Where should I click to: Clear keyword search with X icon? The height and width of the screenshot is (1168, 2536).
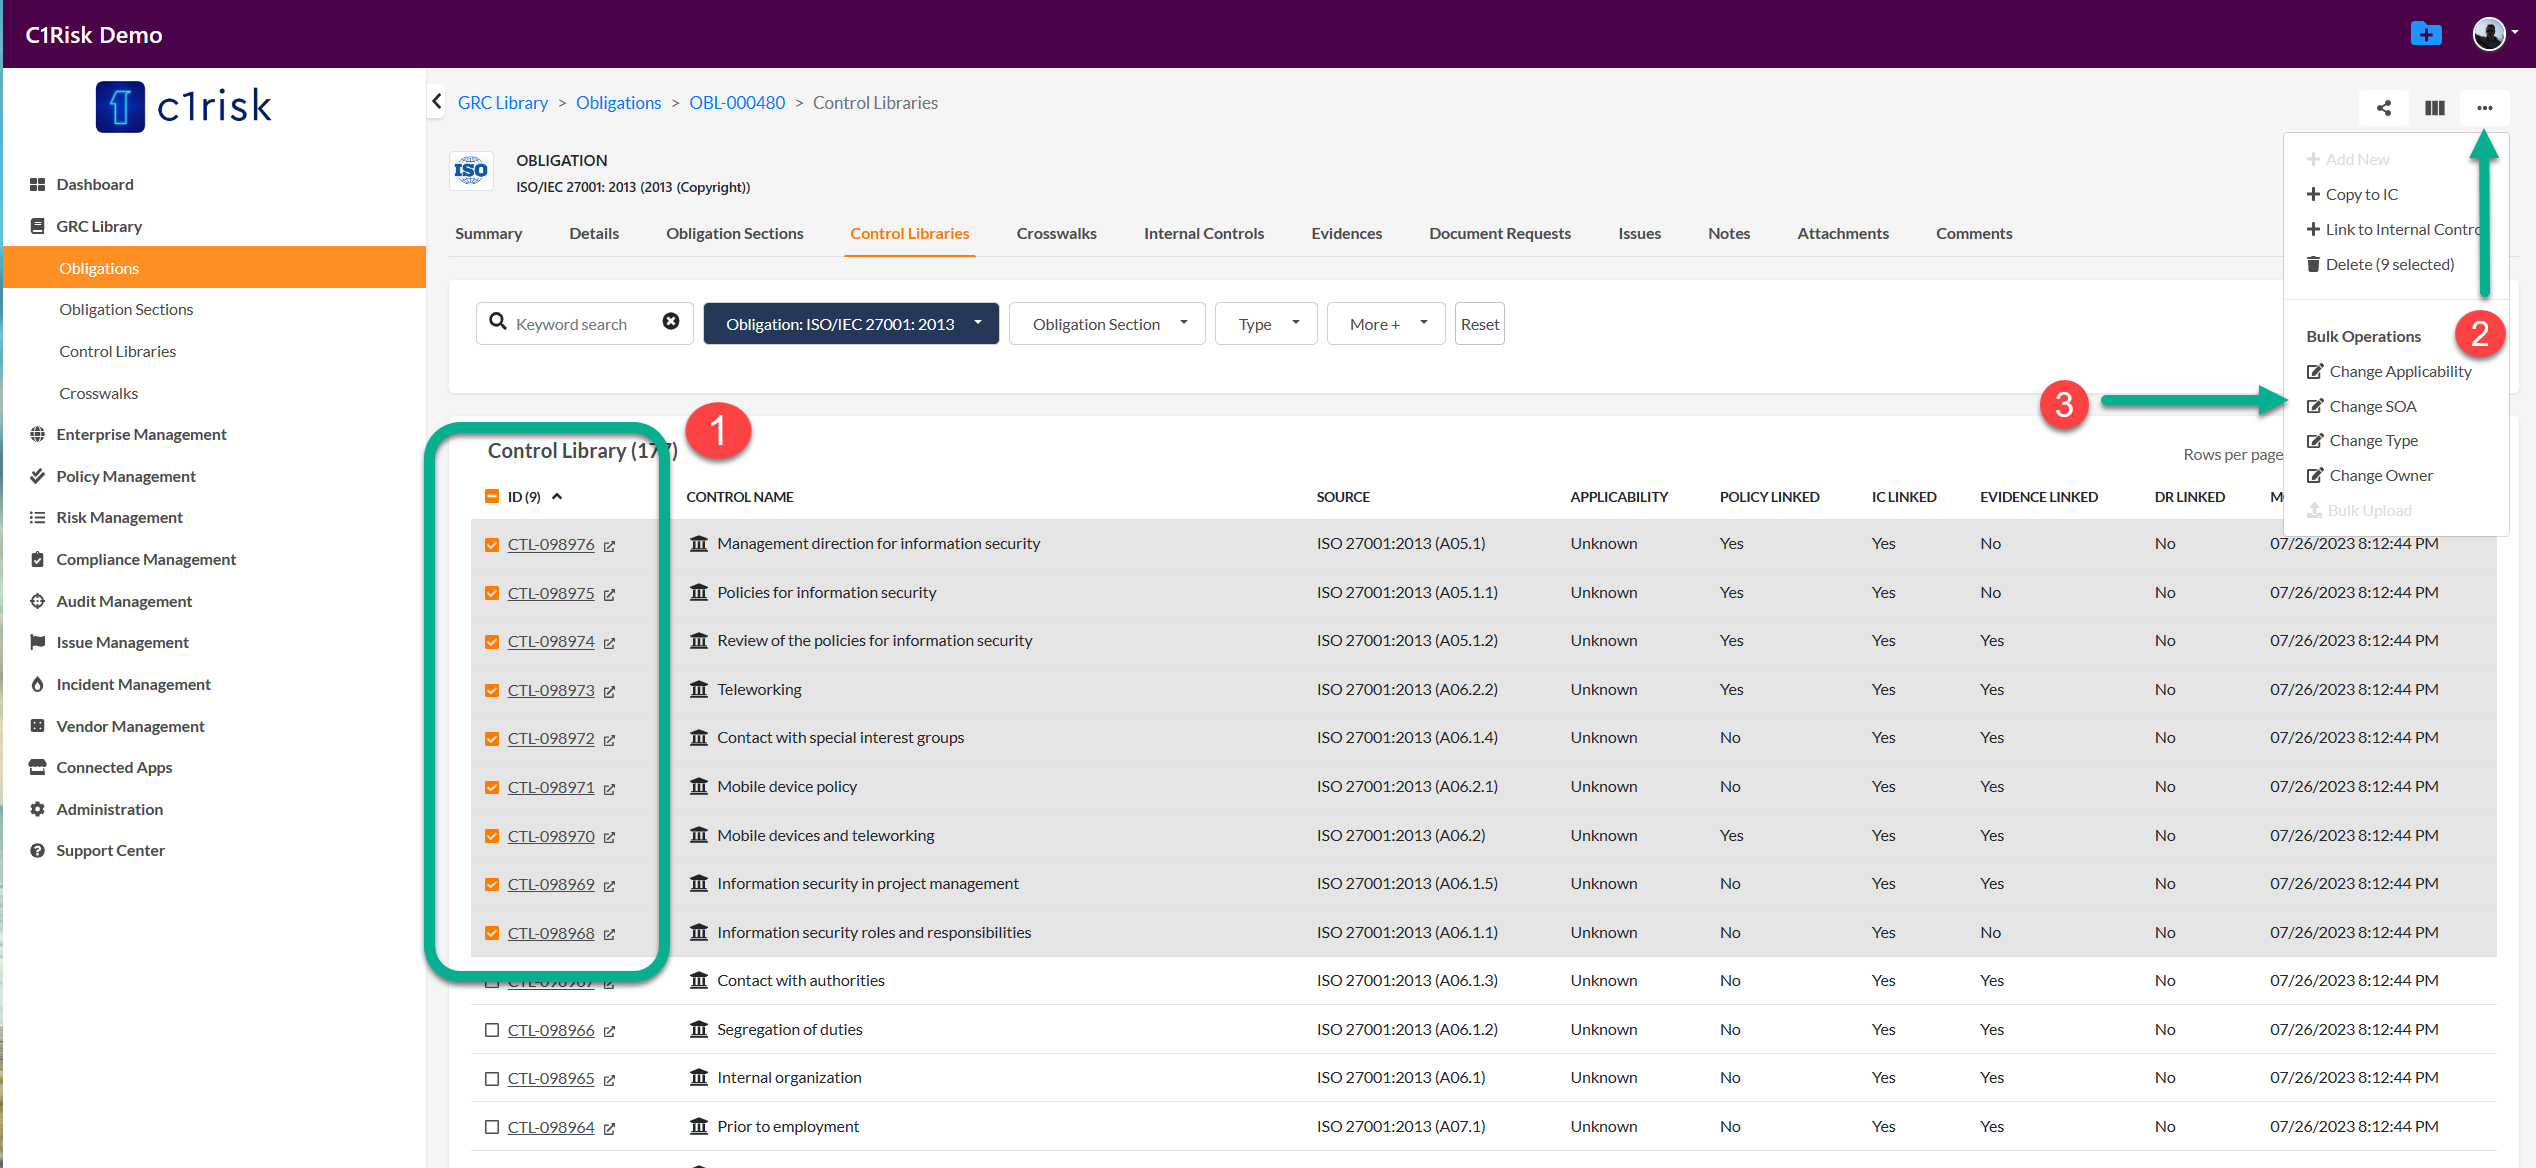pos(671,322)
